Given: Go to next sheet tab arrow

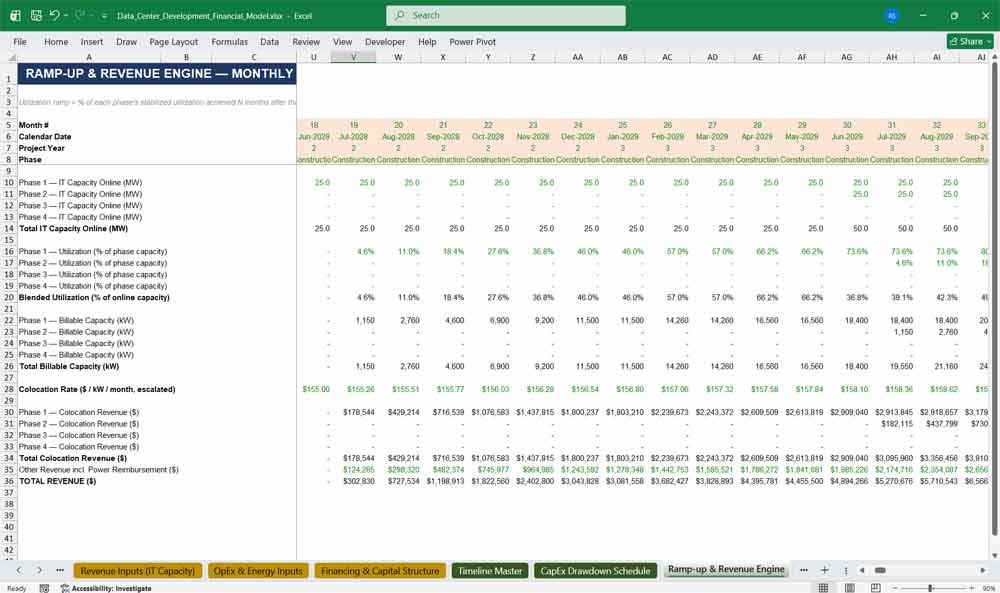Looking at the screenshot, I should pyautogui.click(x=39, y=570).
